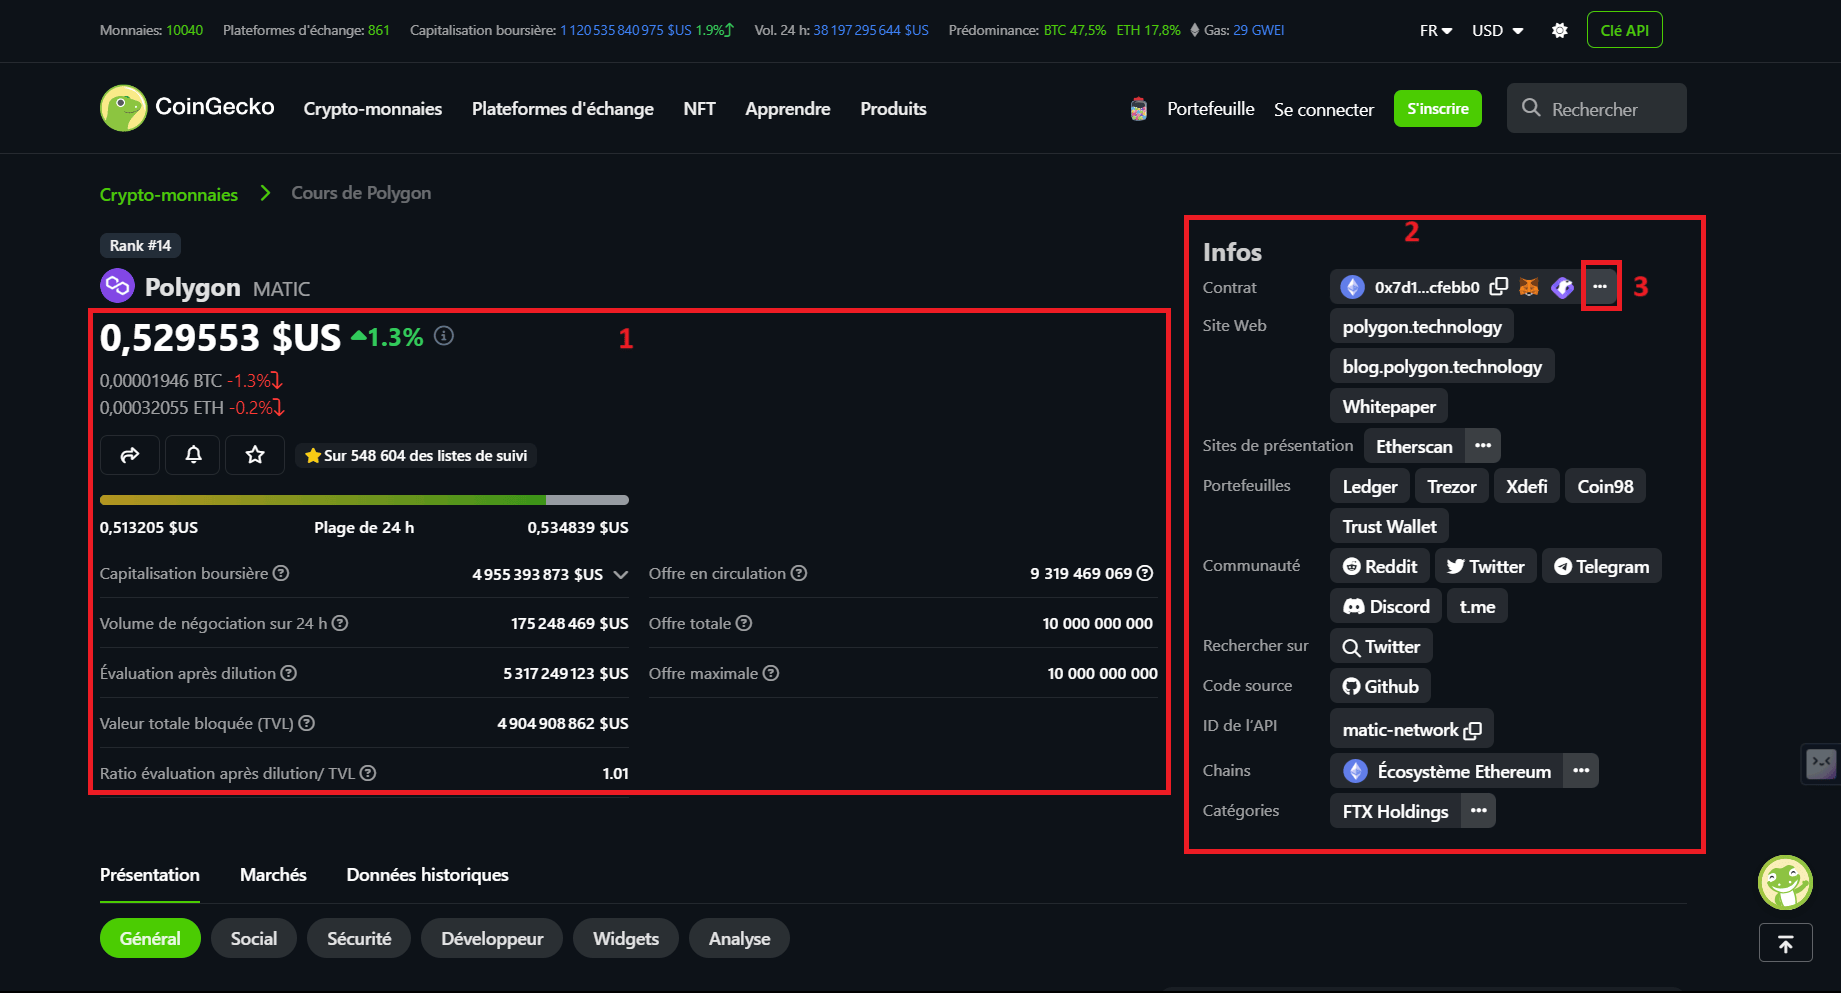Select the Social pill

pos(254,938)
